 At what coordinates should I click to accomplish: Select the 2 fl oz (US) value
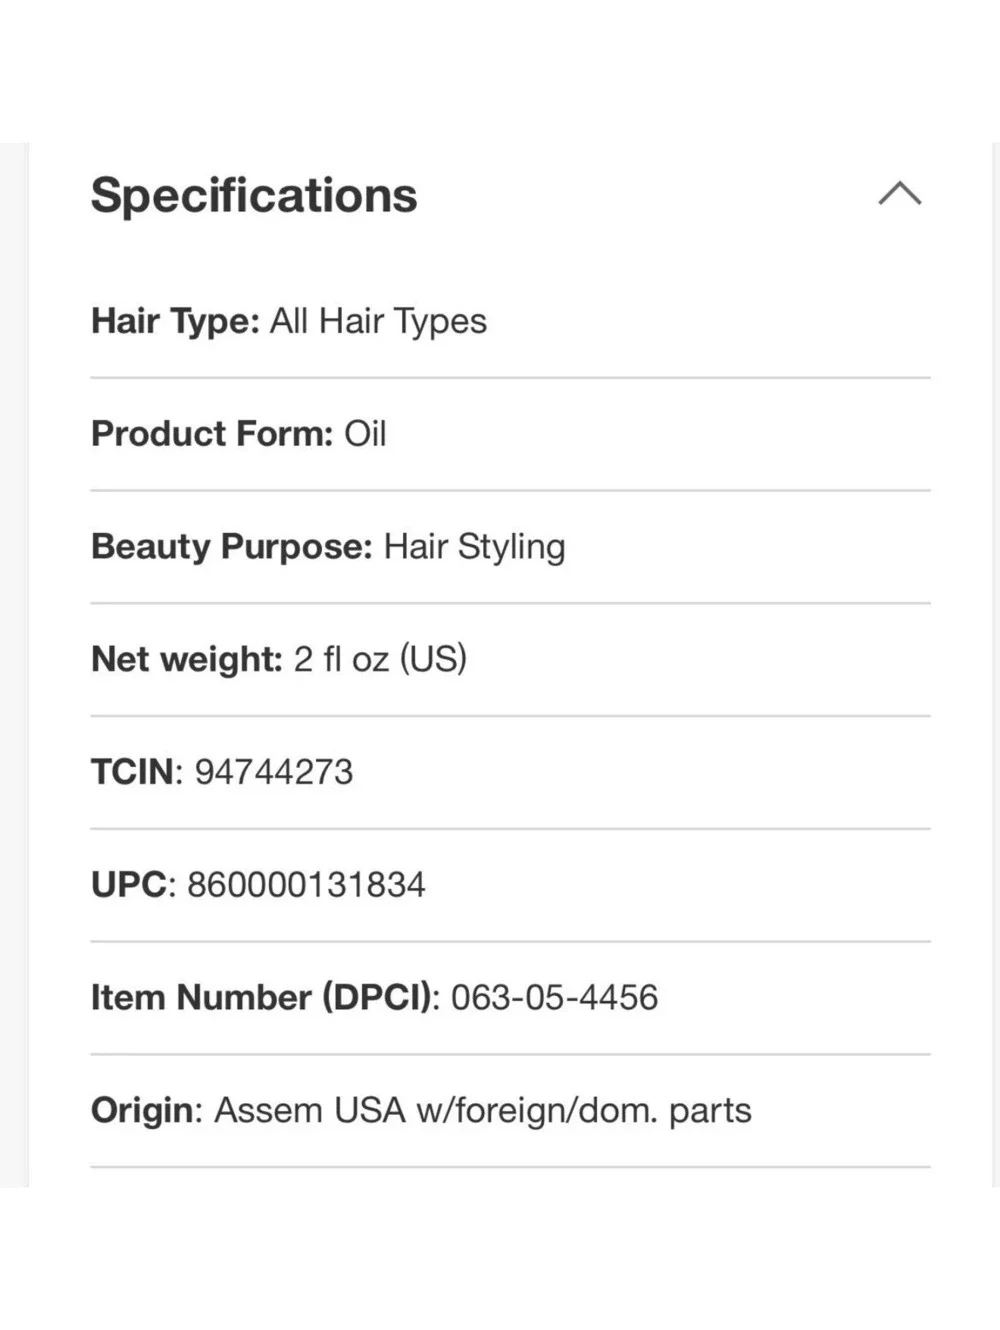click(x=380, y=659)
